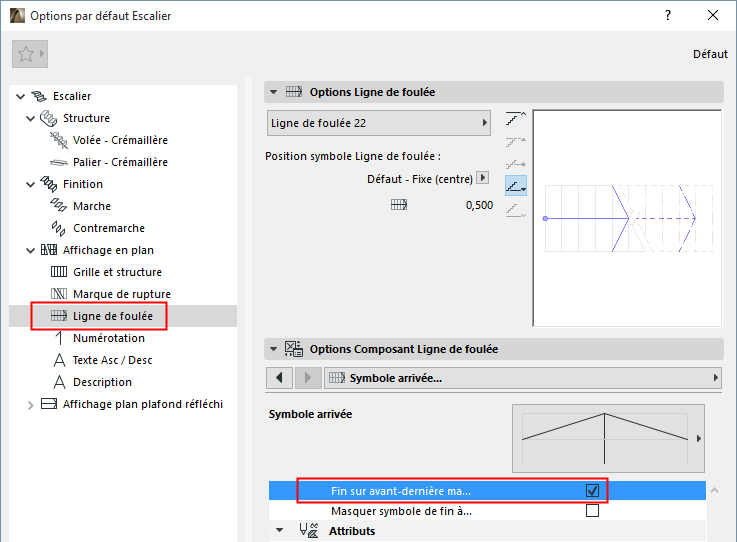
Task: Go to previous component page arrow
Action: tap(280, 377)
